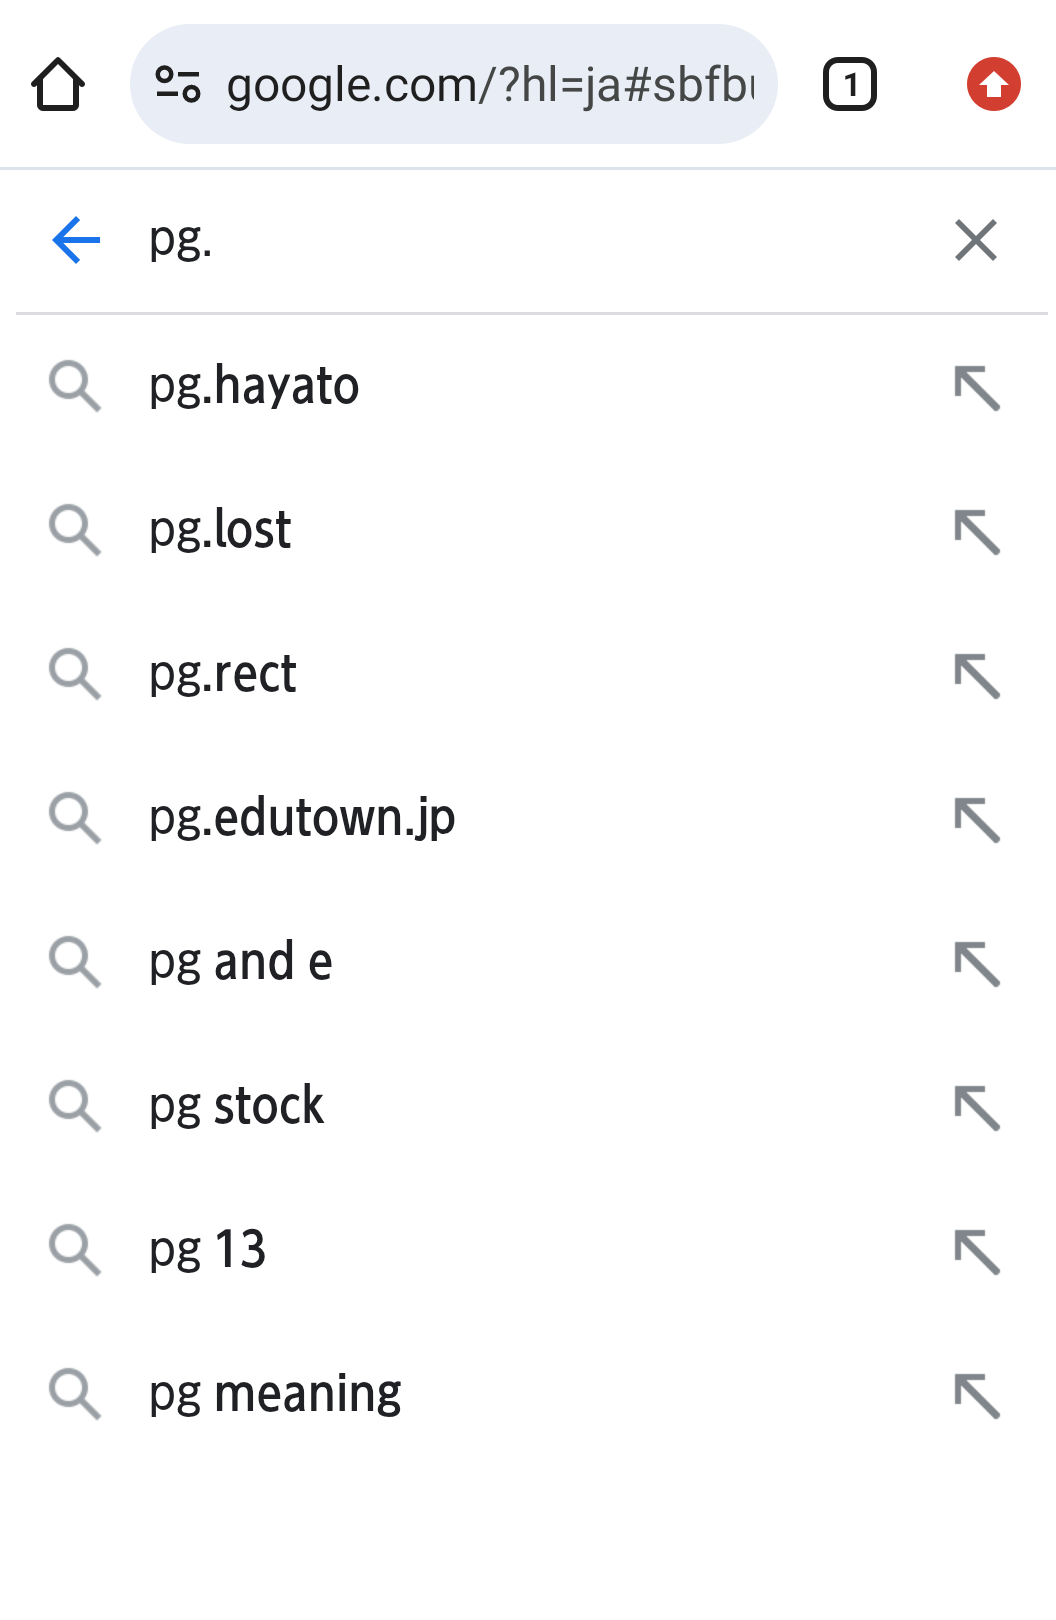Tap the google.com address bar URL
Viewport: 1056px width, 1620px height.
pos(490,85)
